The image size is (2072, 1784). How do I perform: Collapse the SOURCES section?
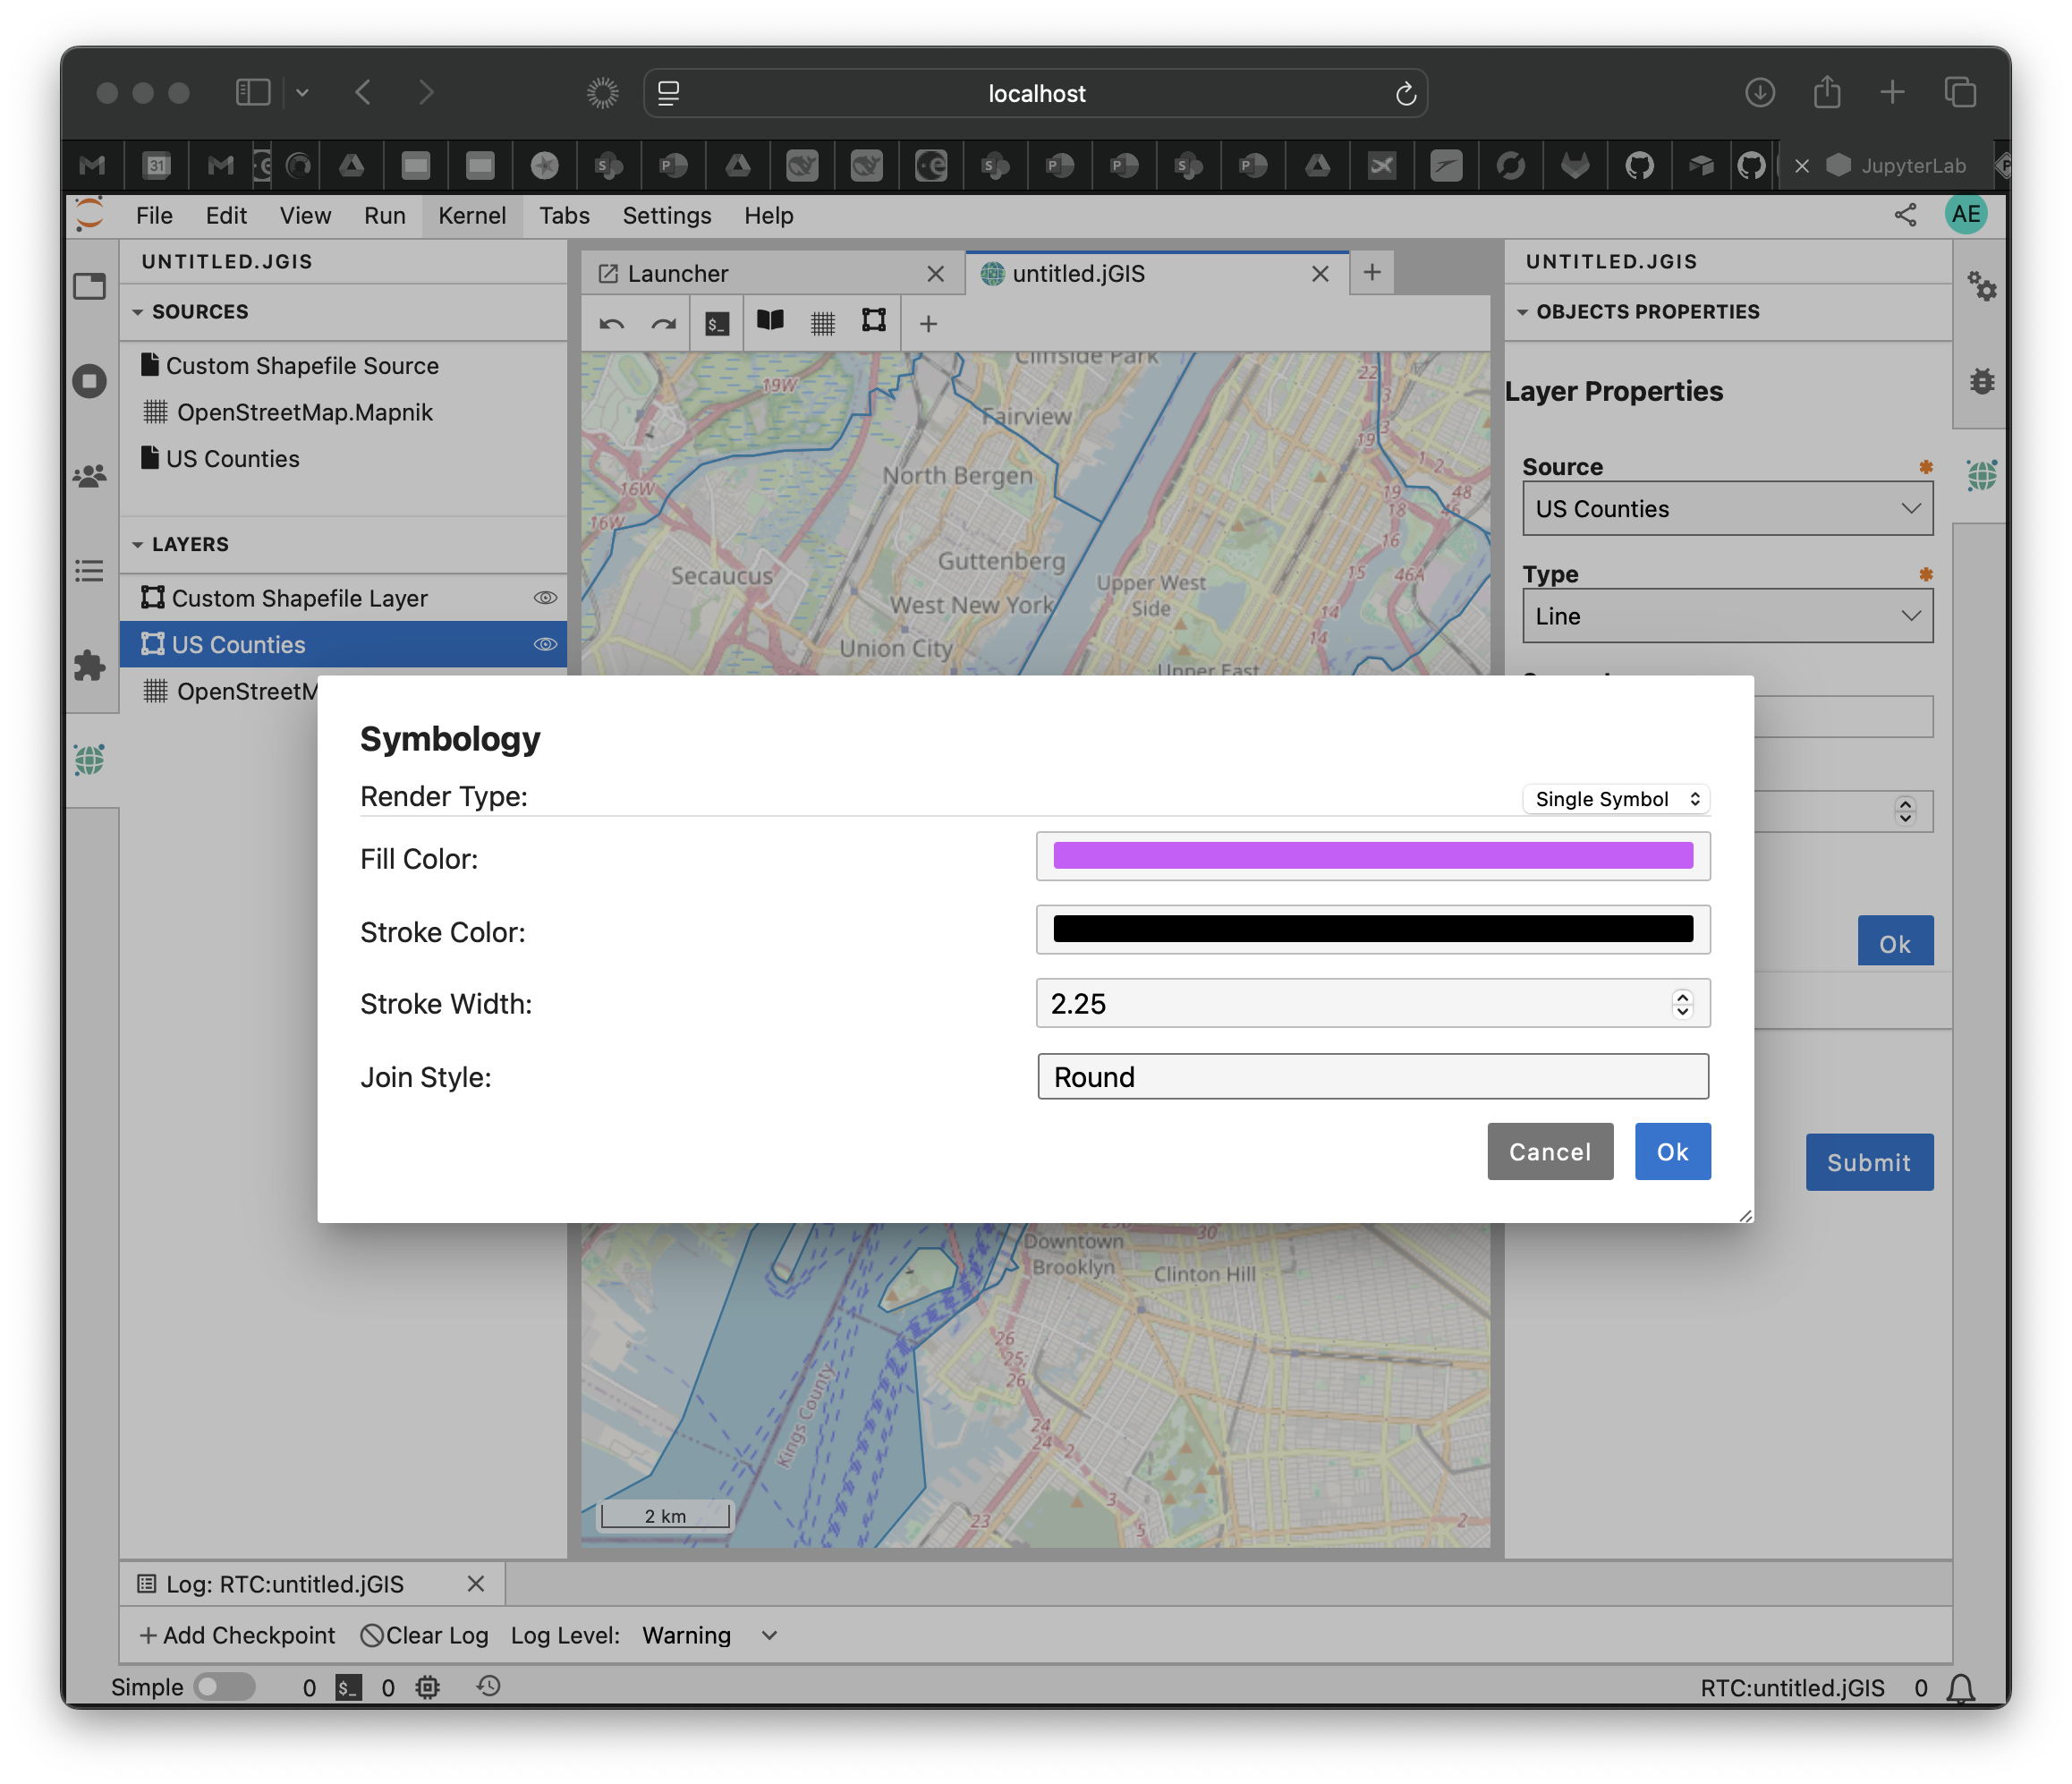point(138,312)
